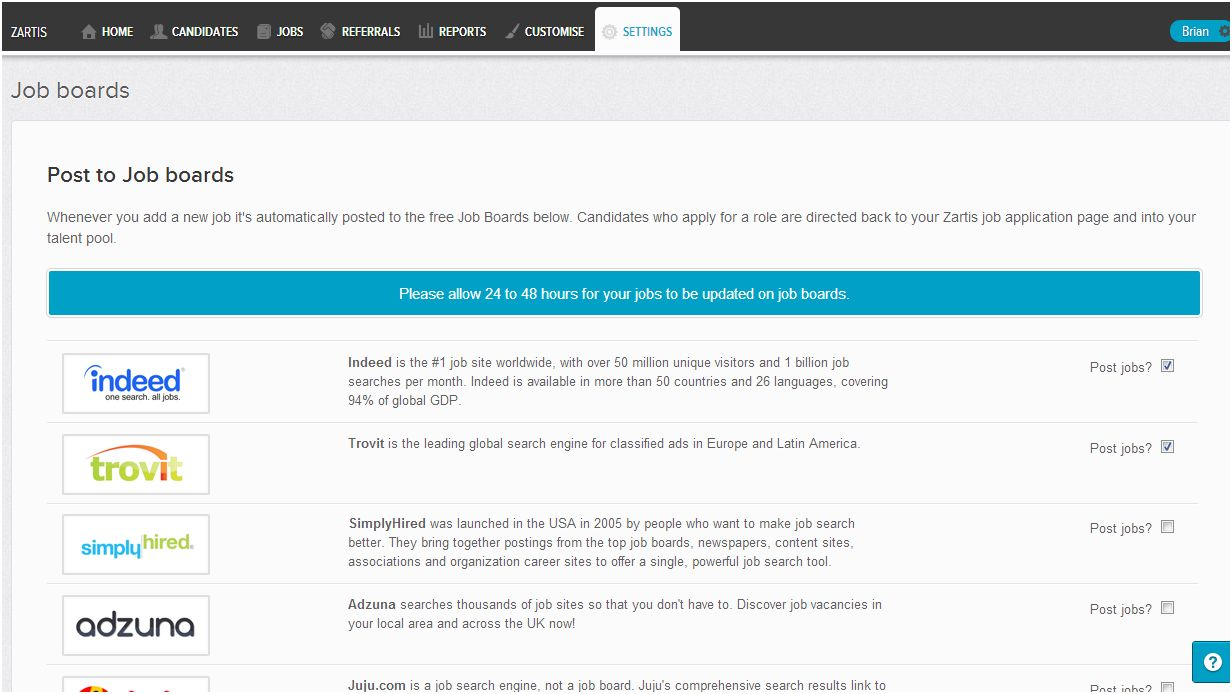Click the Settings gear icon
Viewport: 1232px width, 694px height.
[609, 32]
